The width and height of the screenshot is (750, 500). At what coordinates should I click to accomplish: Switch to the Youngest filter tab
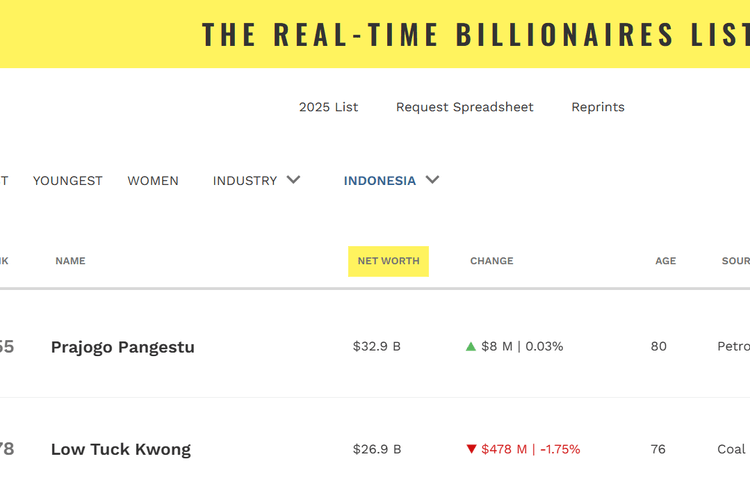click(67, 181)
